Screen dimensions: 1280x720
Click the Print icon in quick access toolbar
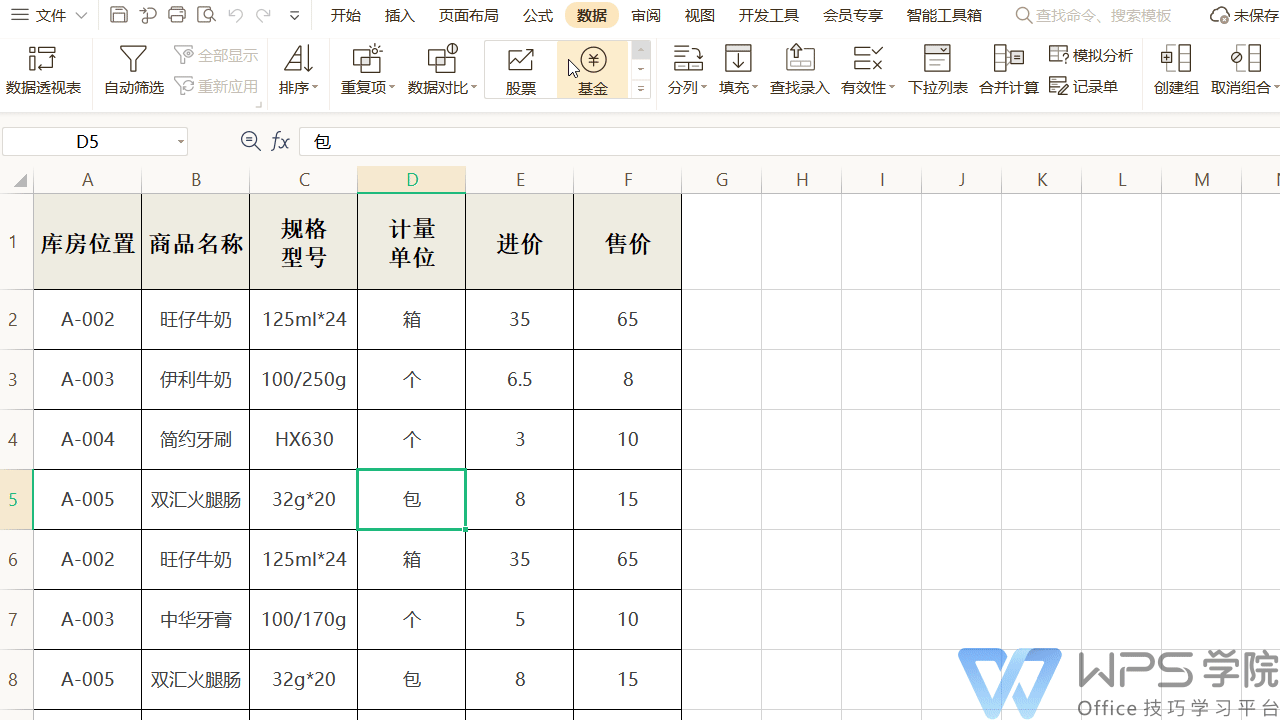tap(177, 15)
